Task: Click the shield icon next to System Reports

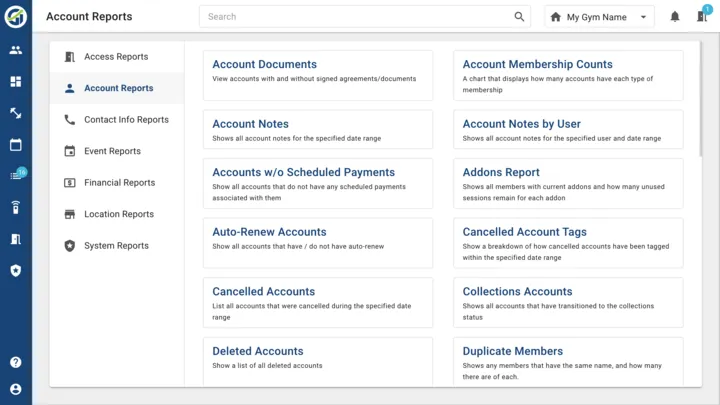Action: point(69,246)
